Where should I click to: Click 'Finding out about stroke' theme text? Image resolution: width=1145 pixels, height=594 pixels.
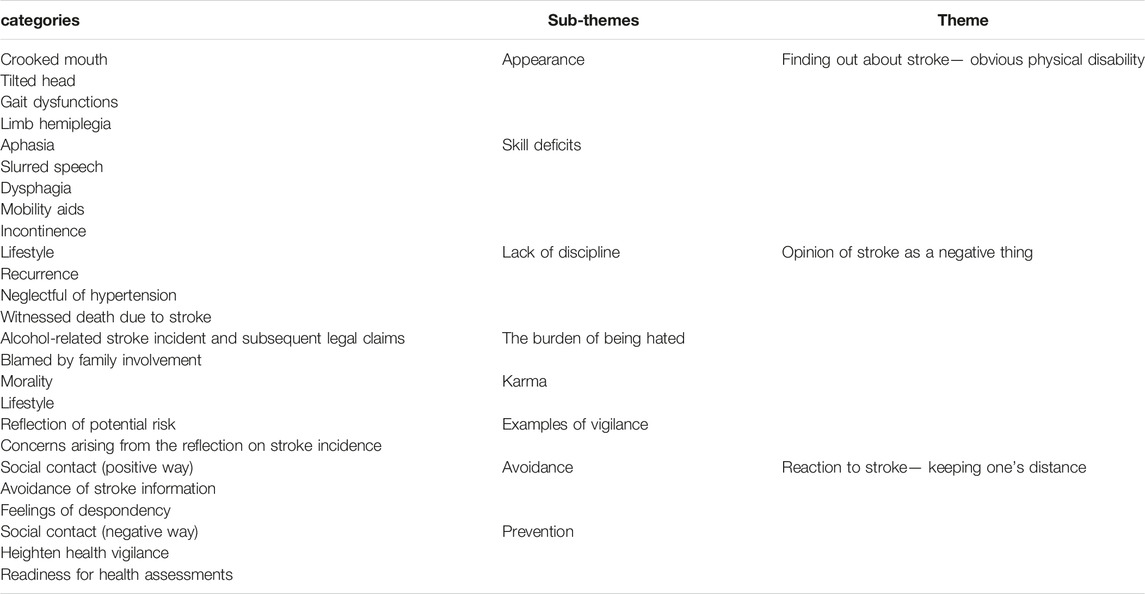pyautogui.click(x=865, y=60)
